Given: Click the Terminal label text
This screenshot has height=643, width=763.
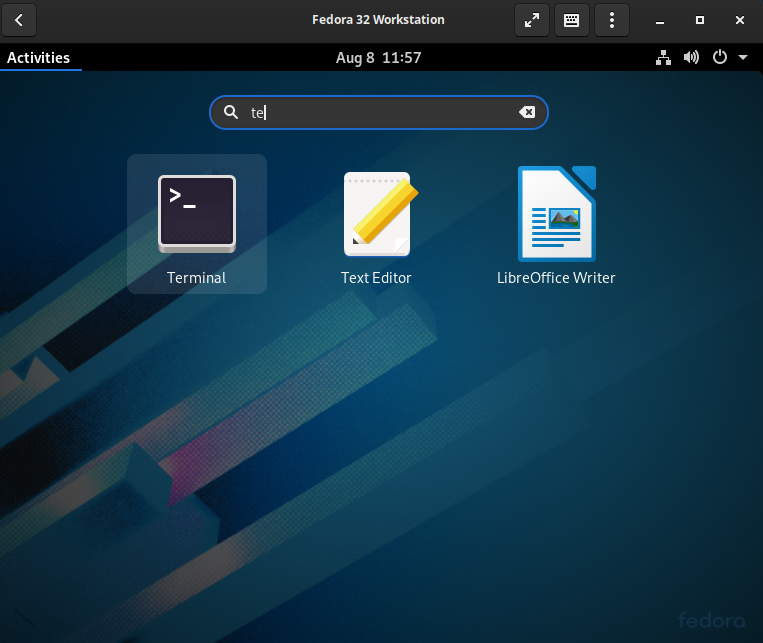Looking at the screenshot, I should pyautogui.click(x=197, y=277).
